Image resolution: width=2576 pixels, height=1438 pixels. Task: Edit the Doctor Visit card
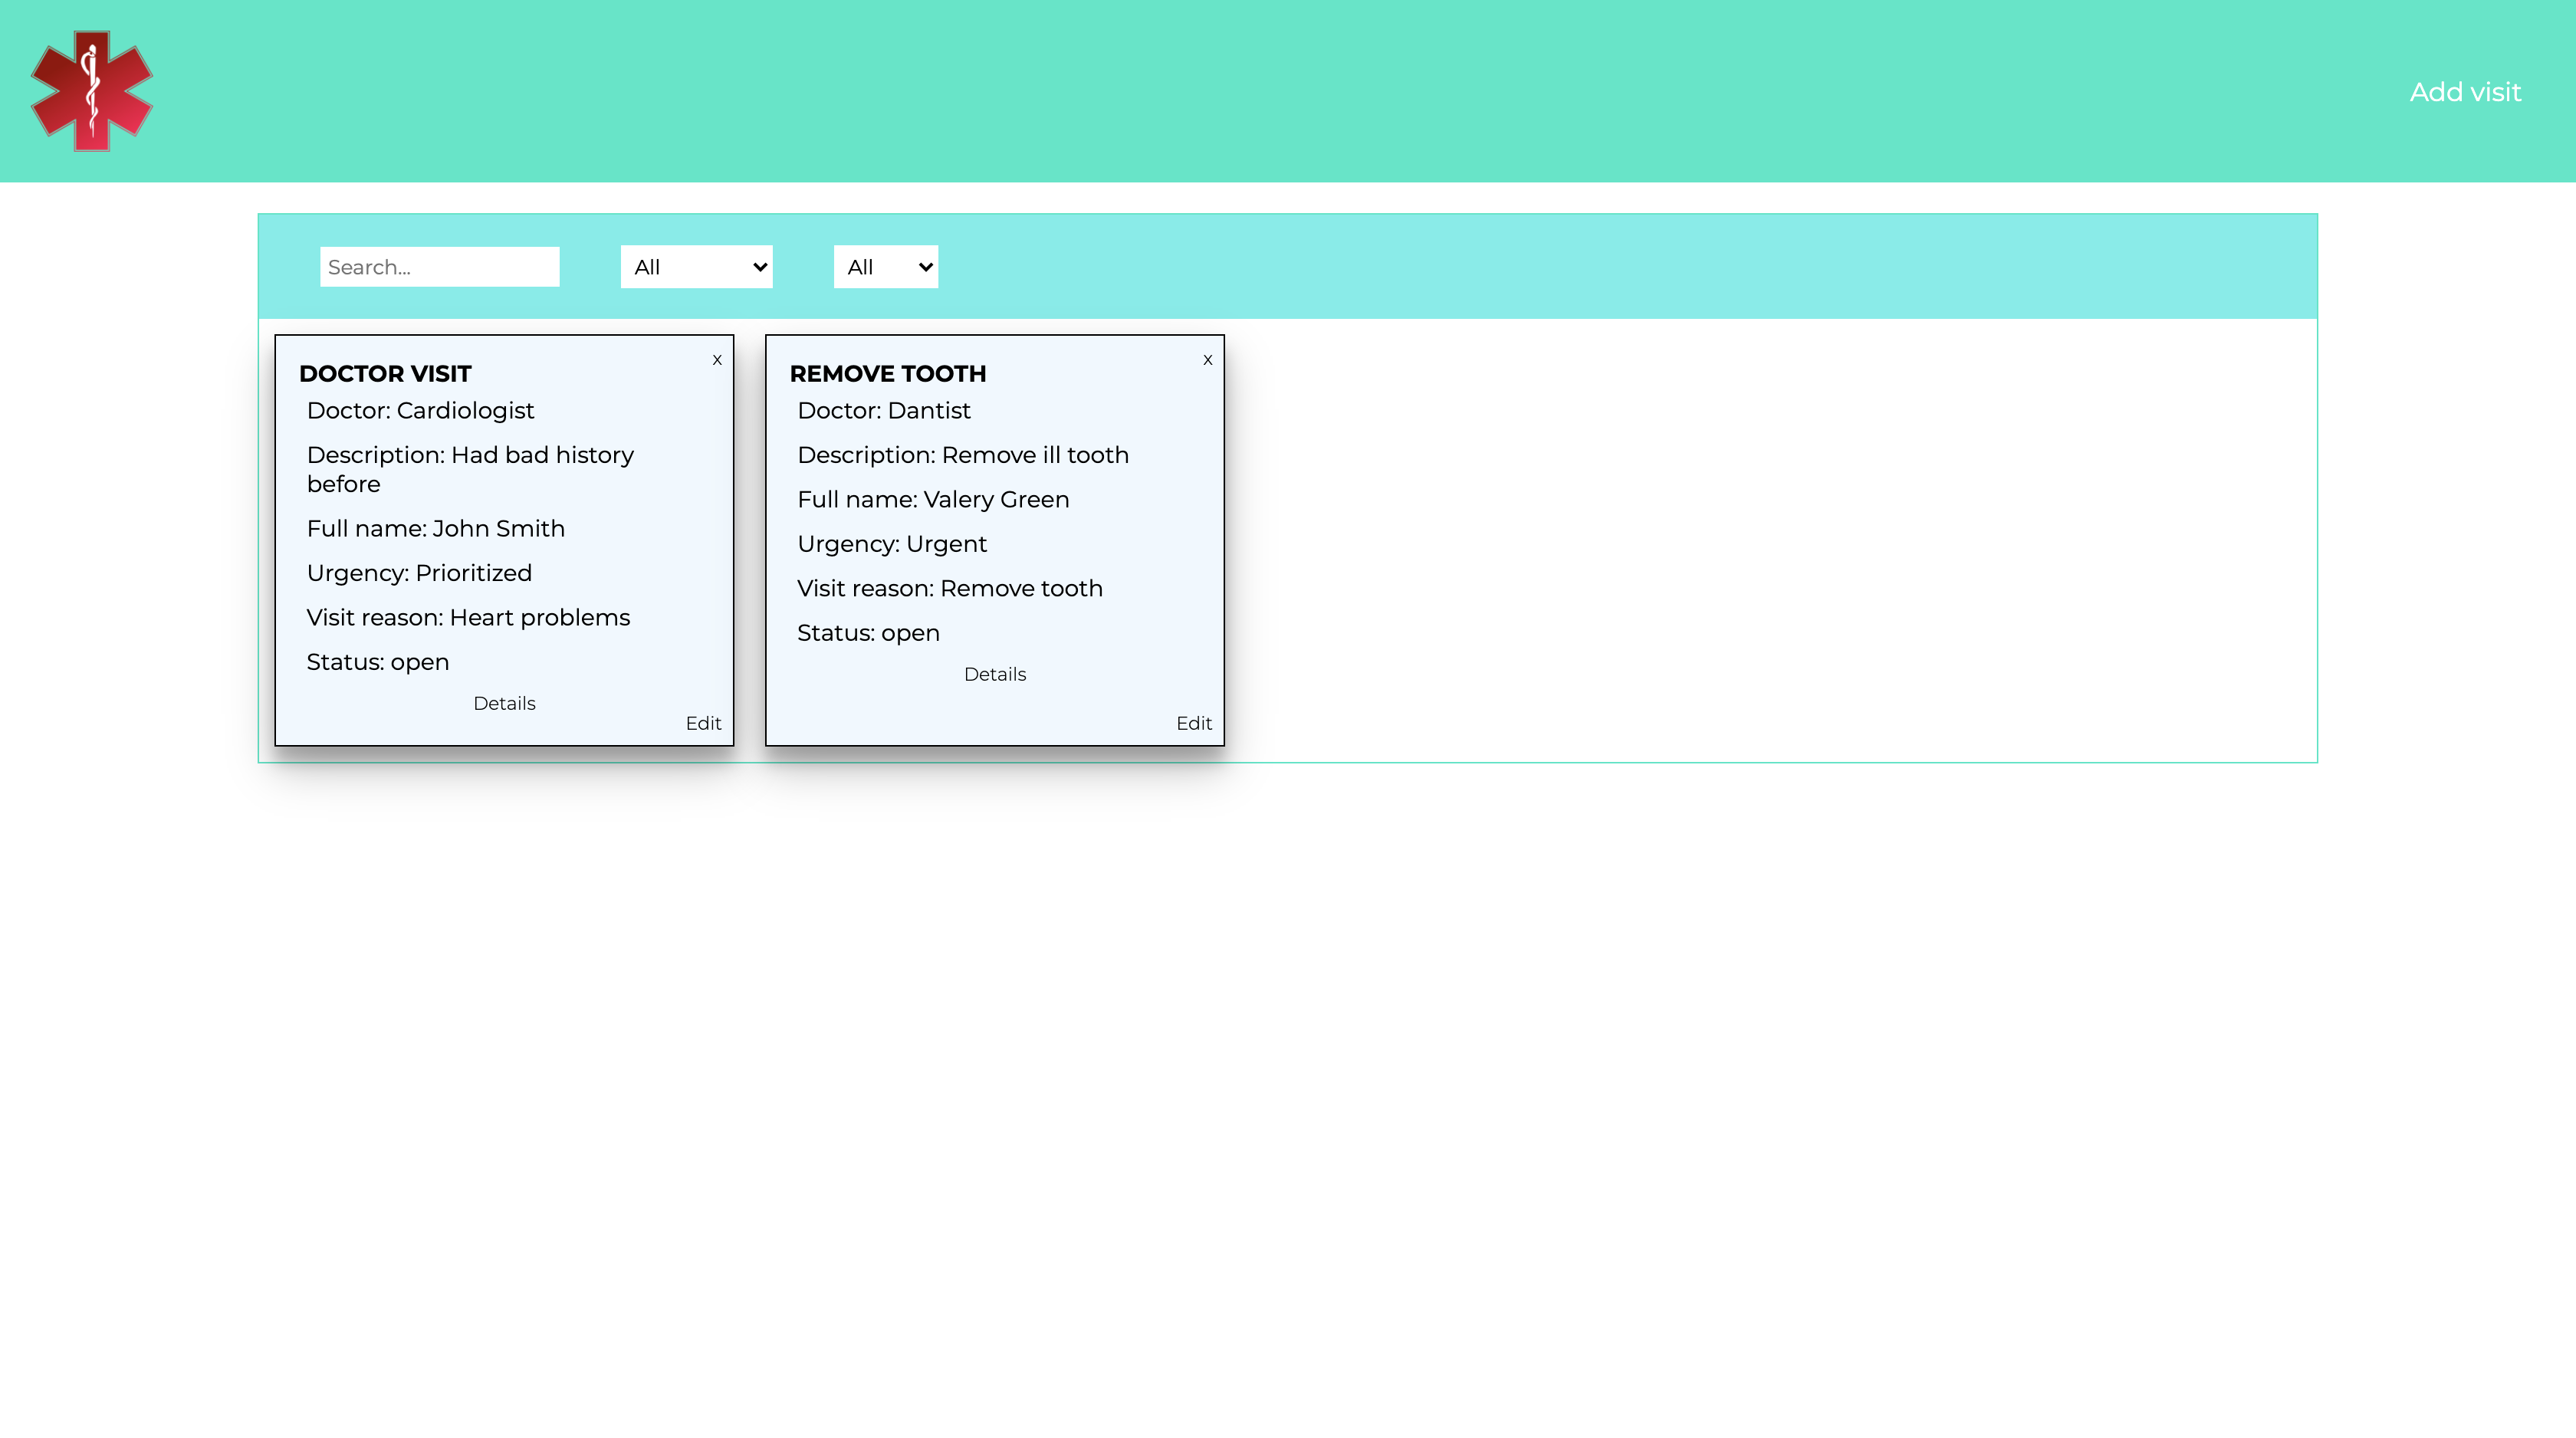(x=703, y=723)
